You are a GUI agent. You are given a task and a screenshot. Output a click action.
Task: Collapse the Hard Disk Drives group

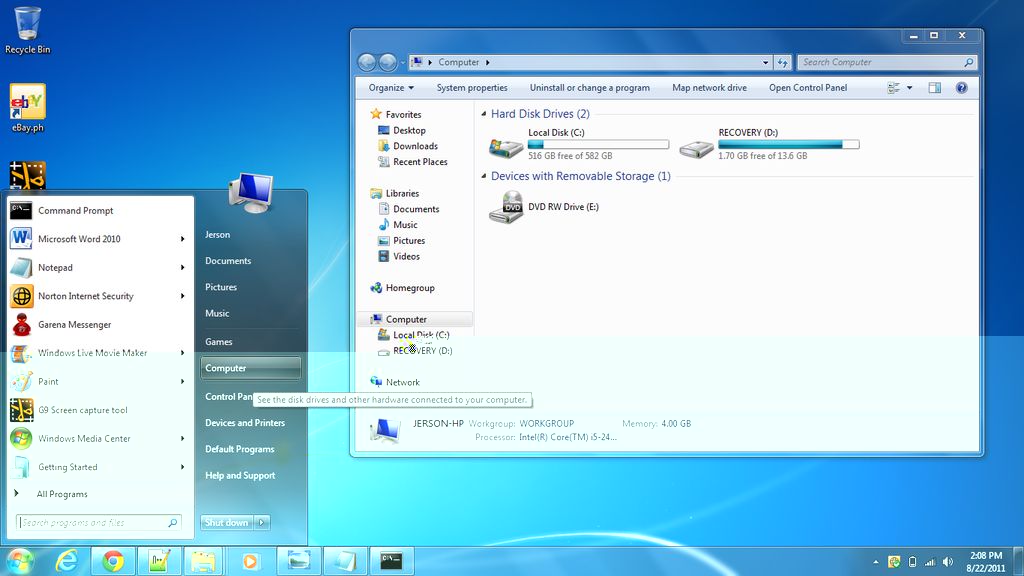coord(484,114)
